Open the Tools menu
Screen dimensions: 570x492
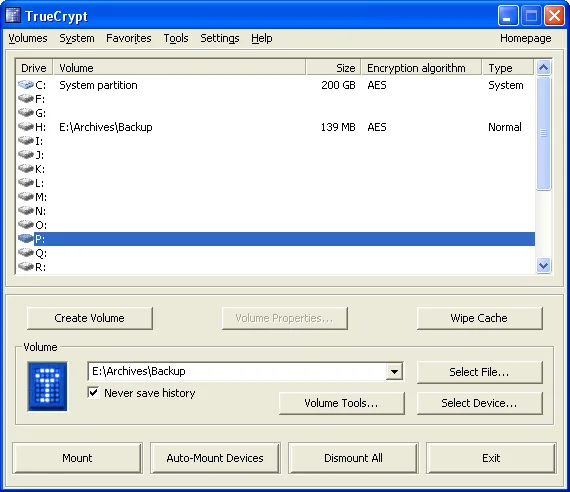pyautogui.click(x=176, y=38)
